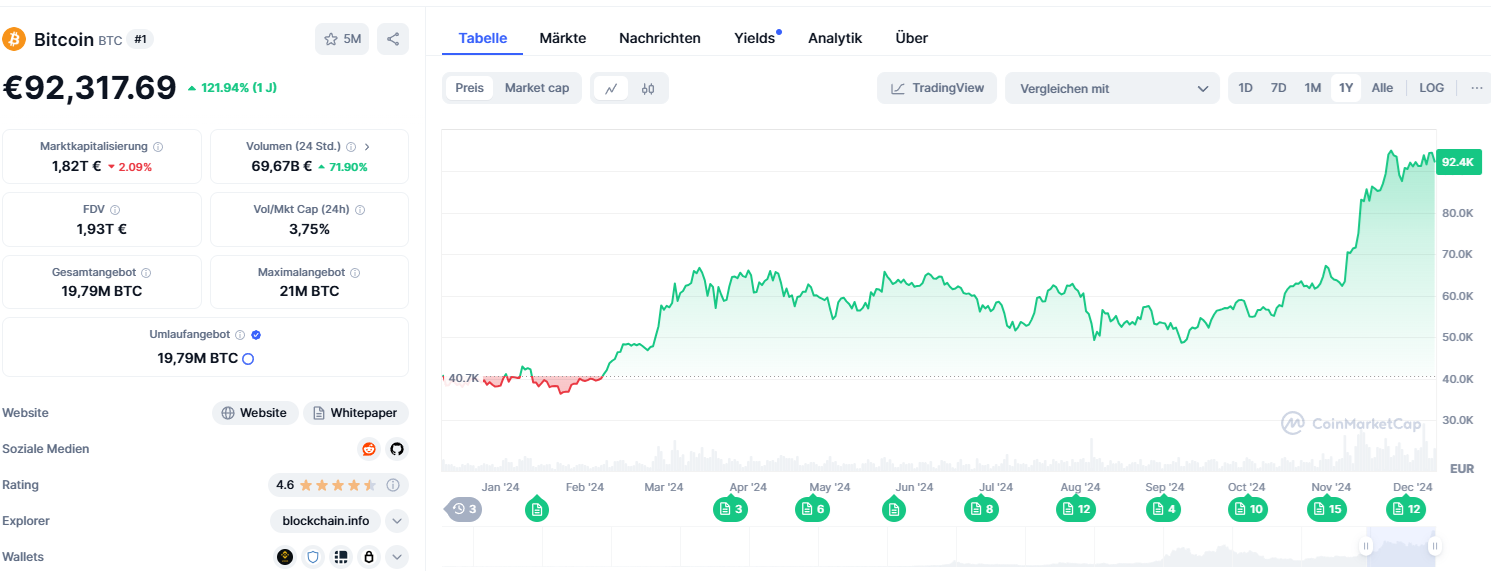Open Nov '24 news marker with 15

1327,510
